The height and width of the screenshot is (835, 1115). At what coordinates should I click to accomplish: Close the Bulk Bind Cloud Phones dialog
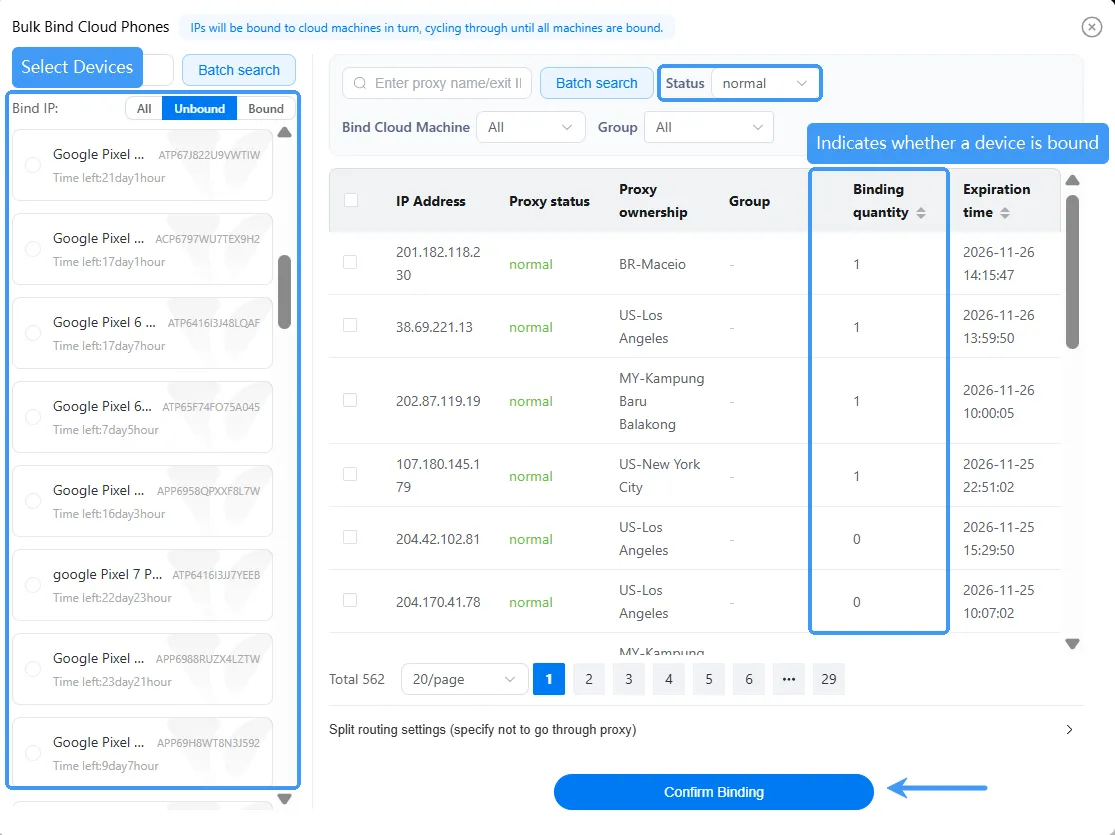(1092, 27)
